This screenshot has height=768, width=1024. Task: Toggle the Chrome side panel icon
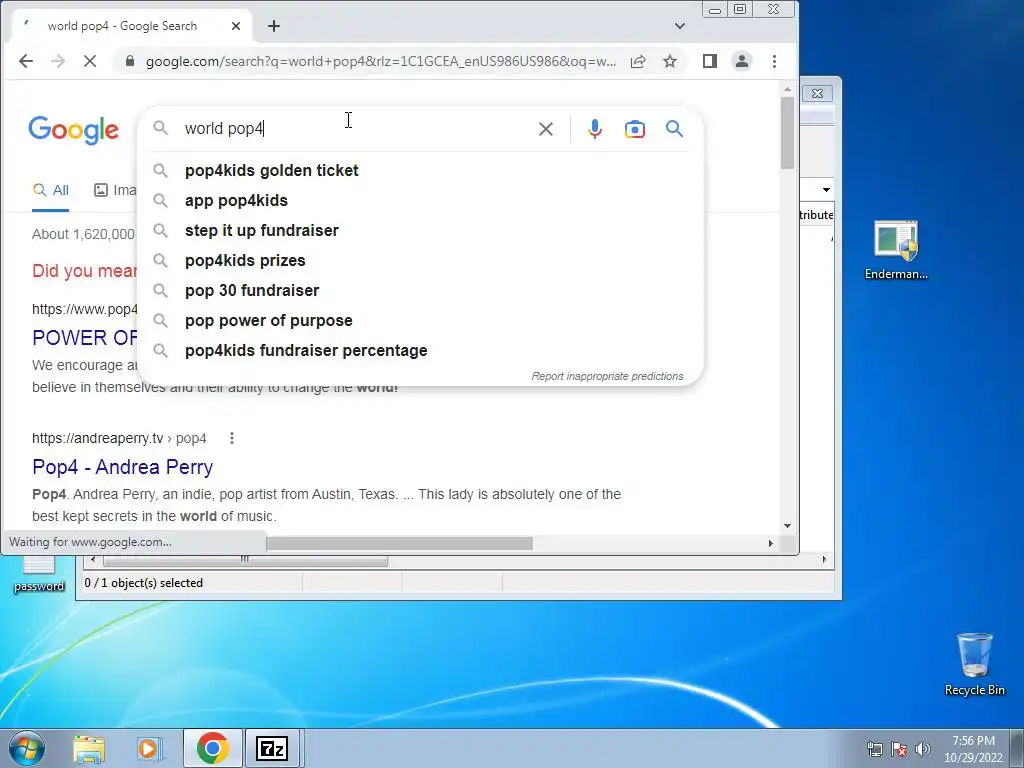(x=710, y=61)
